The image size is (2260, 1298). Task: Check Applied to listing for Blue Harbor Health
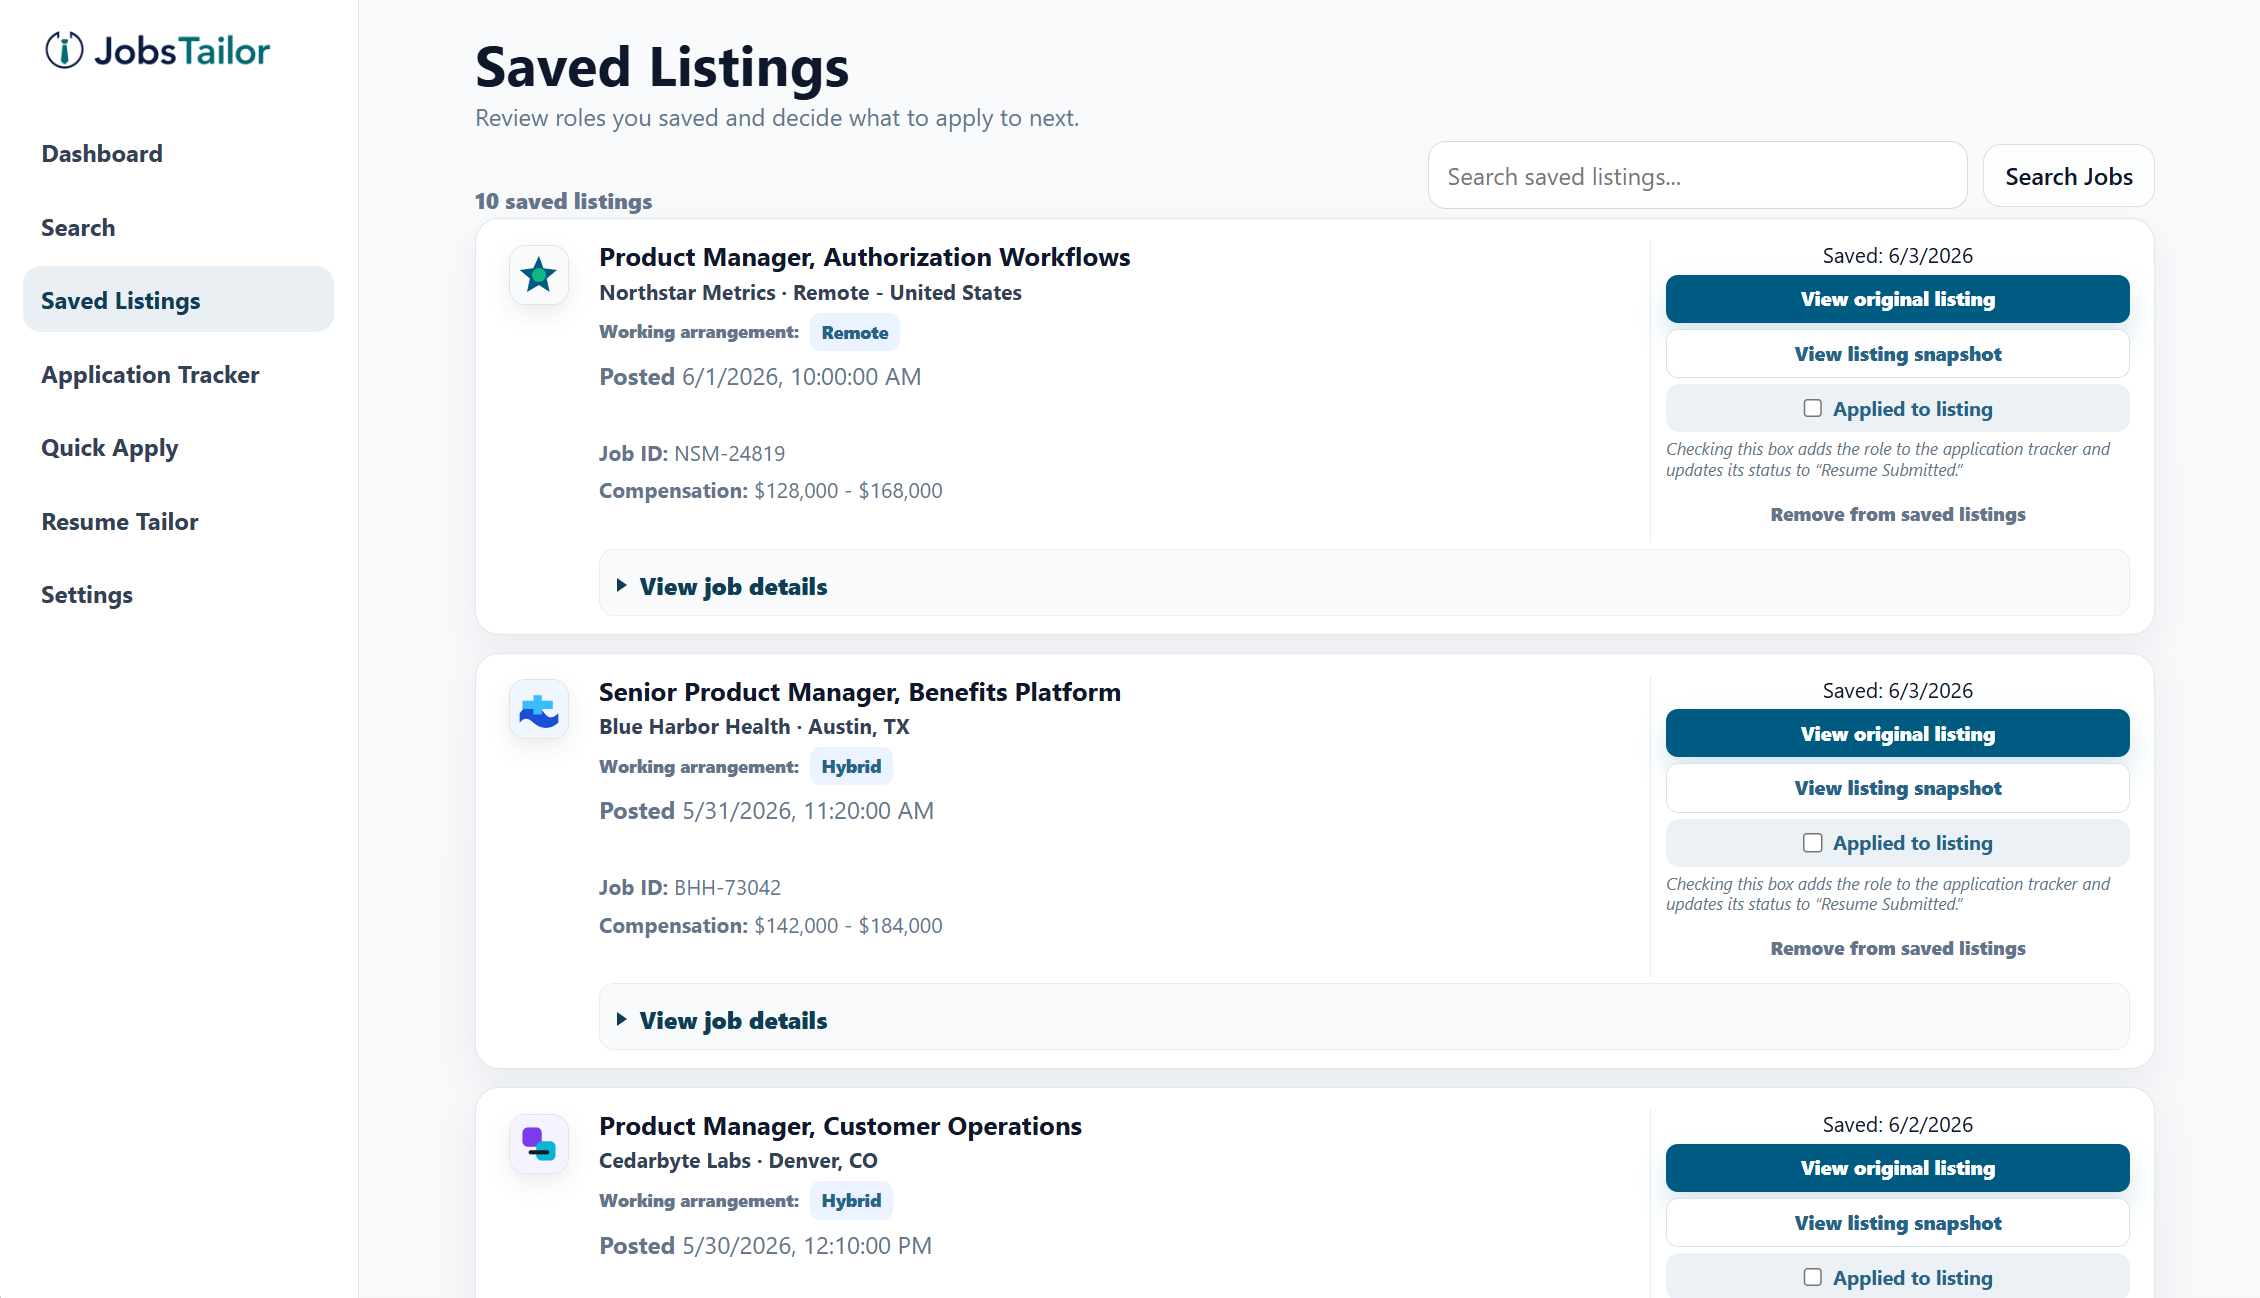tap(1812, 843)
